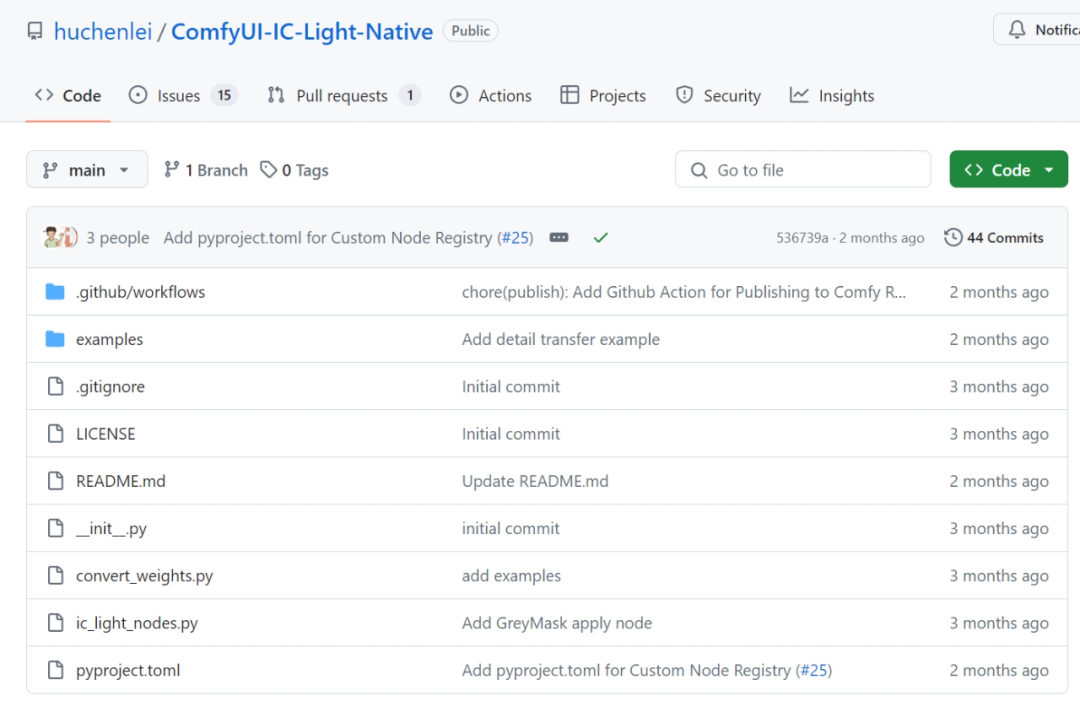Click contributor avatars next to 3 people
The width and height of the screenshot is (1080, 707).
(60, 238)
